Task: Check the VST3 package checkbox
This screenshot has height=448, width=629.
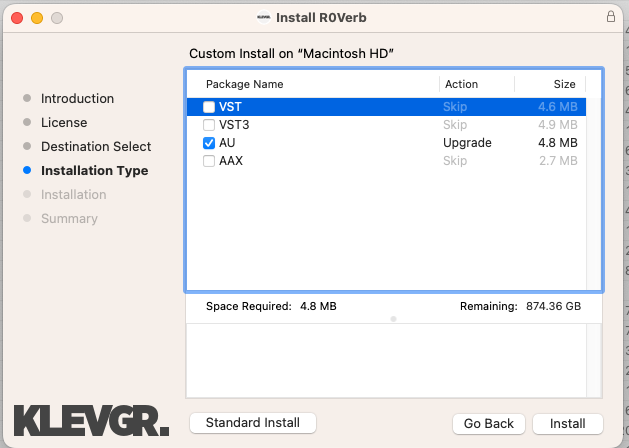Action: pyautogui.click(x=209, y=125)
